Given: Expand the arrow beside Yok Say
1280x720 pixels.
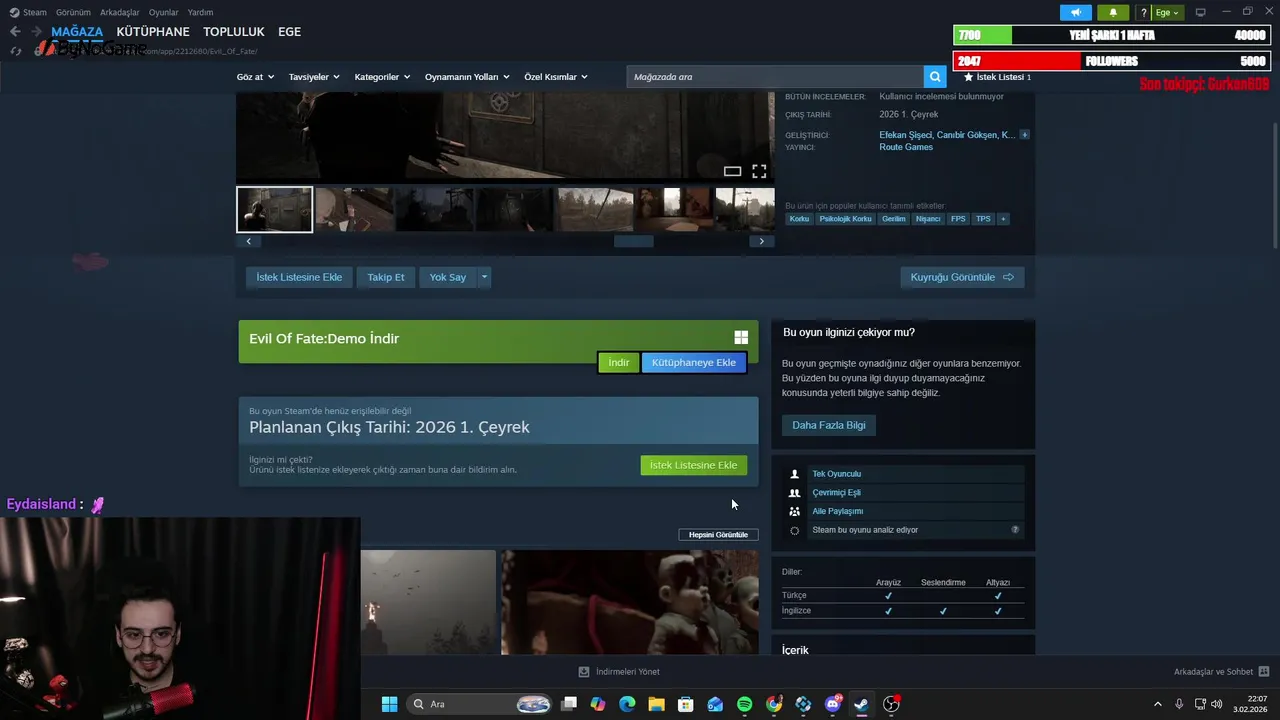Looking at the screenshot, I should pos(484,277).
